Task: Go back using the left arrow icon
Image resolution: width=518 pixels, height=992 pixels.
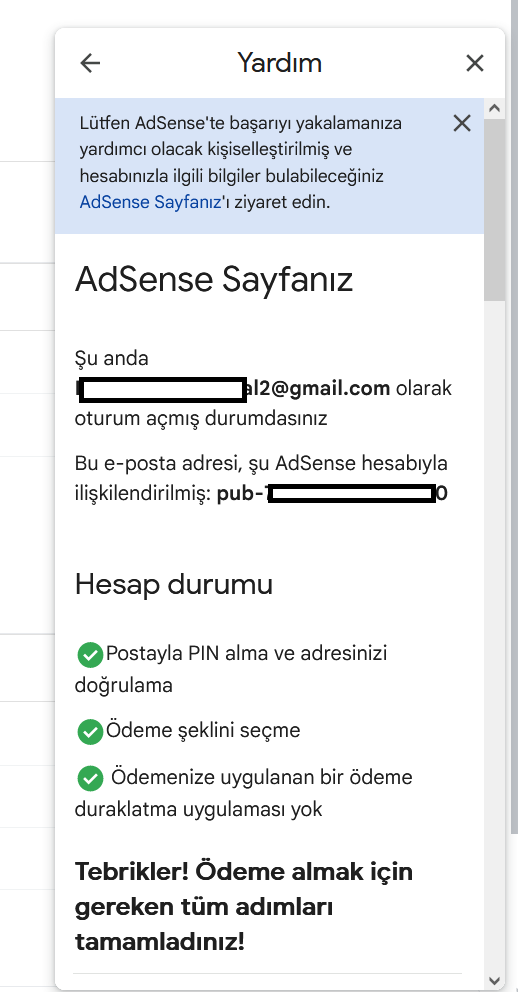Action: pyautogui.click(x=90, y=63)
